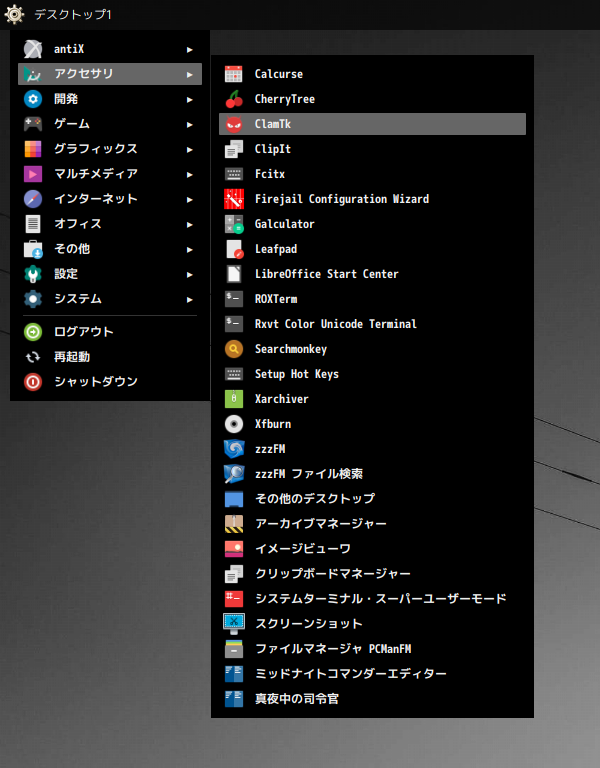Click the red superuser terminal icon
The image size is (600, 768).
coord(234,599)
